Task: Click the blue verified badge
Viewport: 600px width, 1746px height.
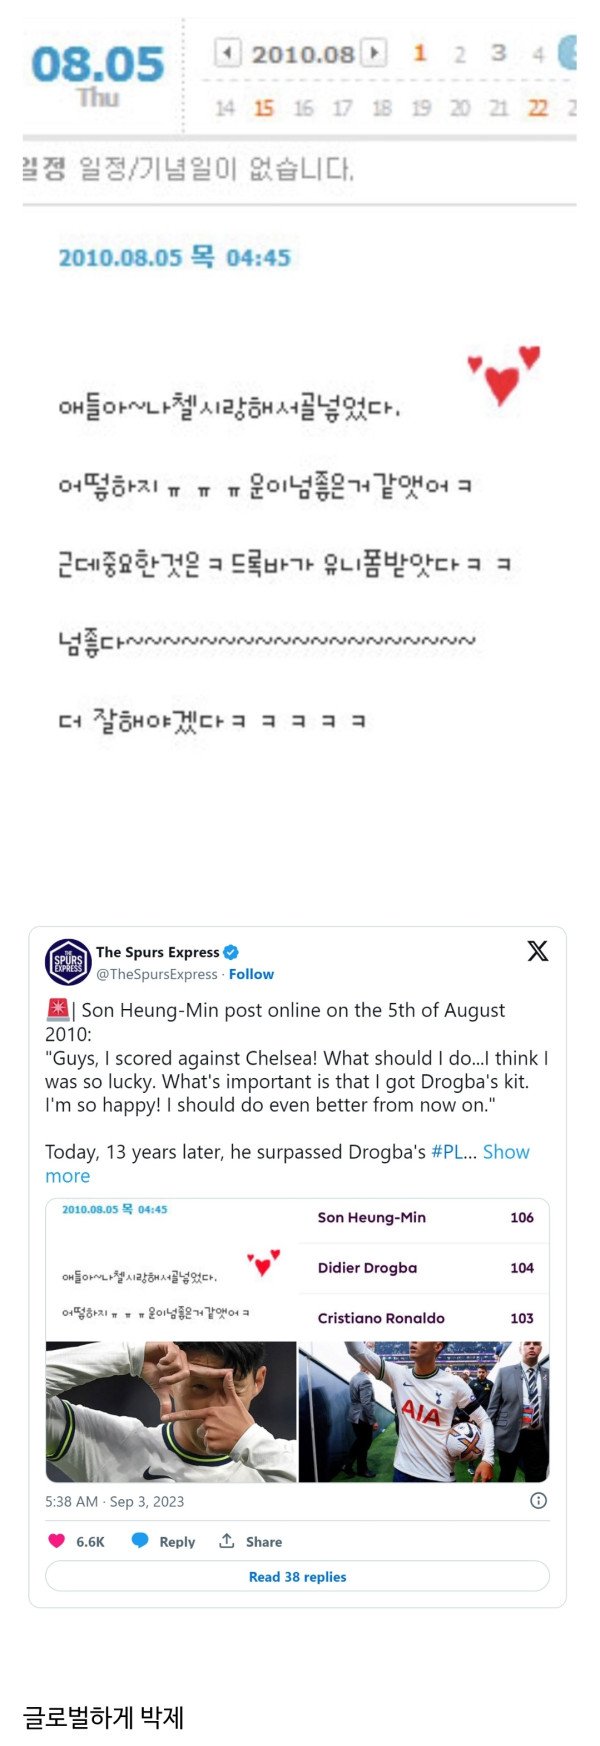Action: (231, 952)
